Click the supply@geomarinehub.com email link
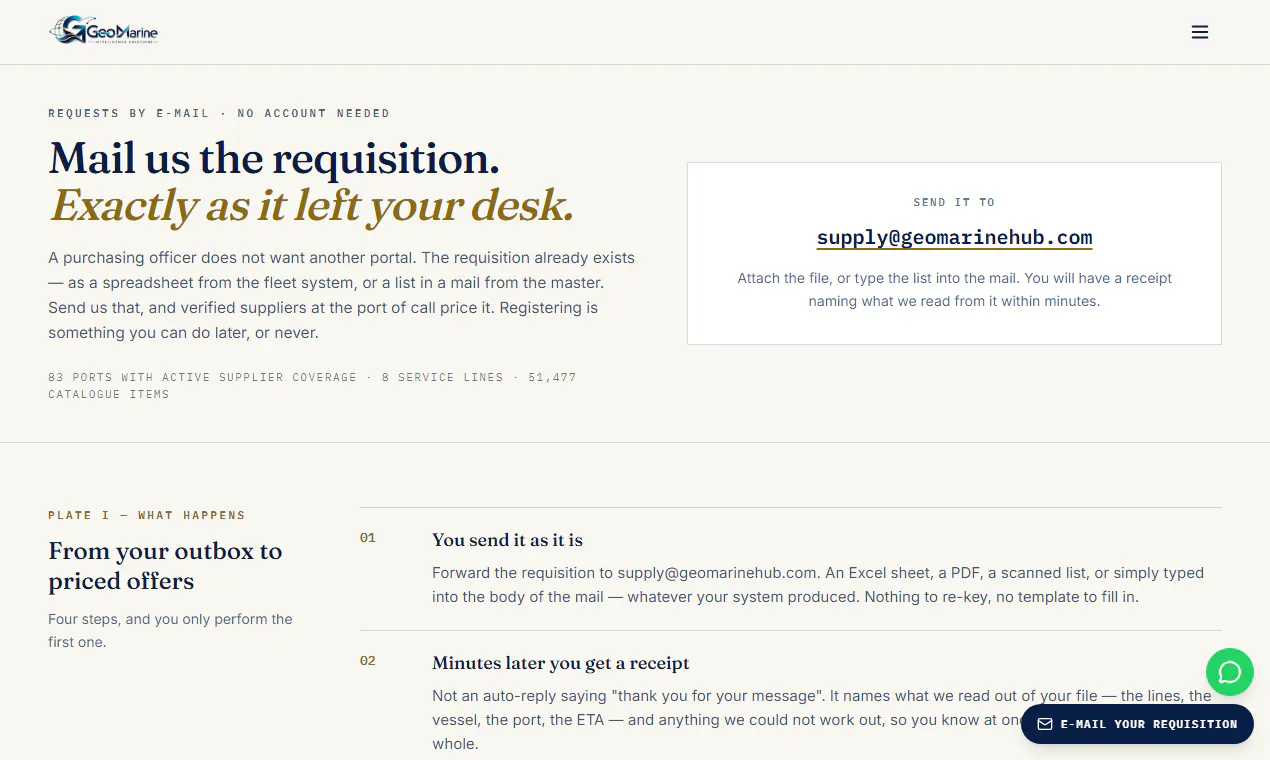 954,238
